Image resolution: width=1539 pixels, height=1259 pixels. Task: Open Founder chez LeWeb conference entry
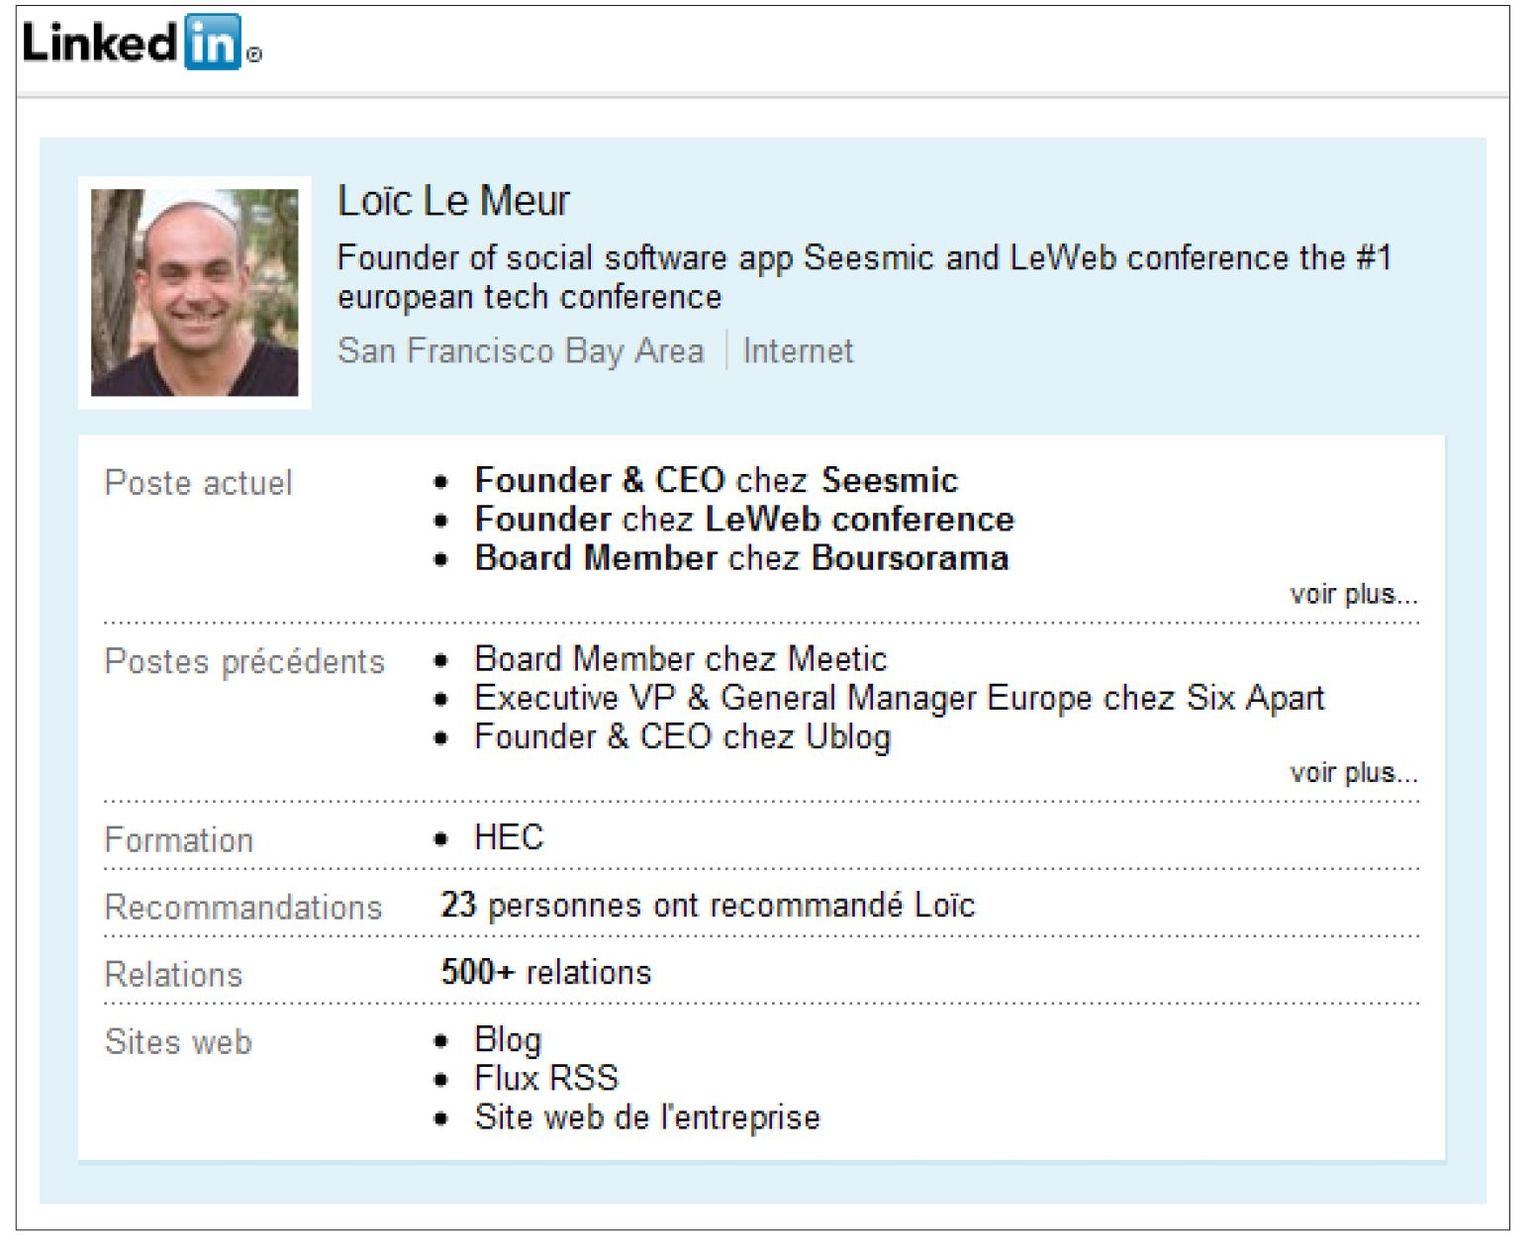coord(744,519)
